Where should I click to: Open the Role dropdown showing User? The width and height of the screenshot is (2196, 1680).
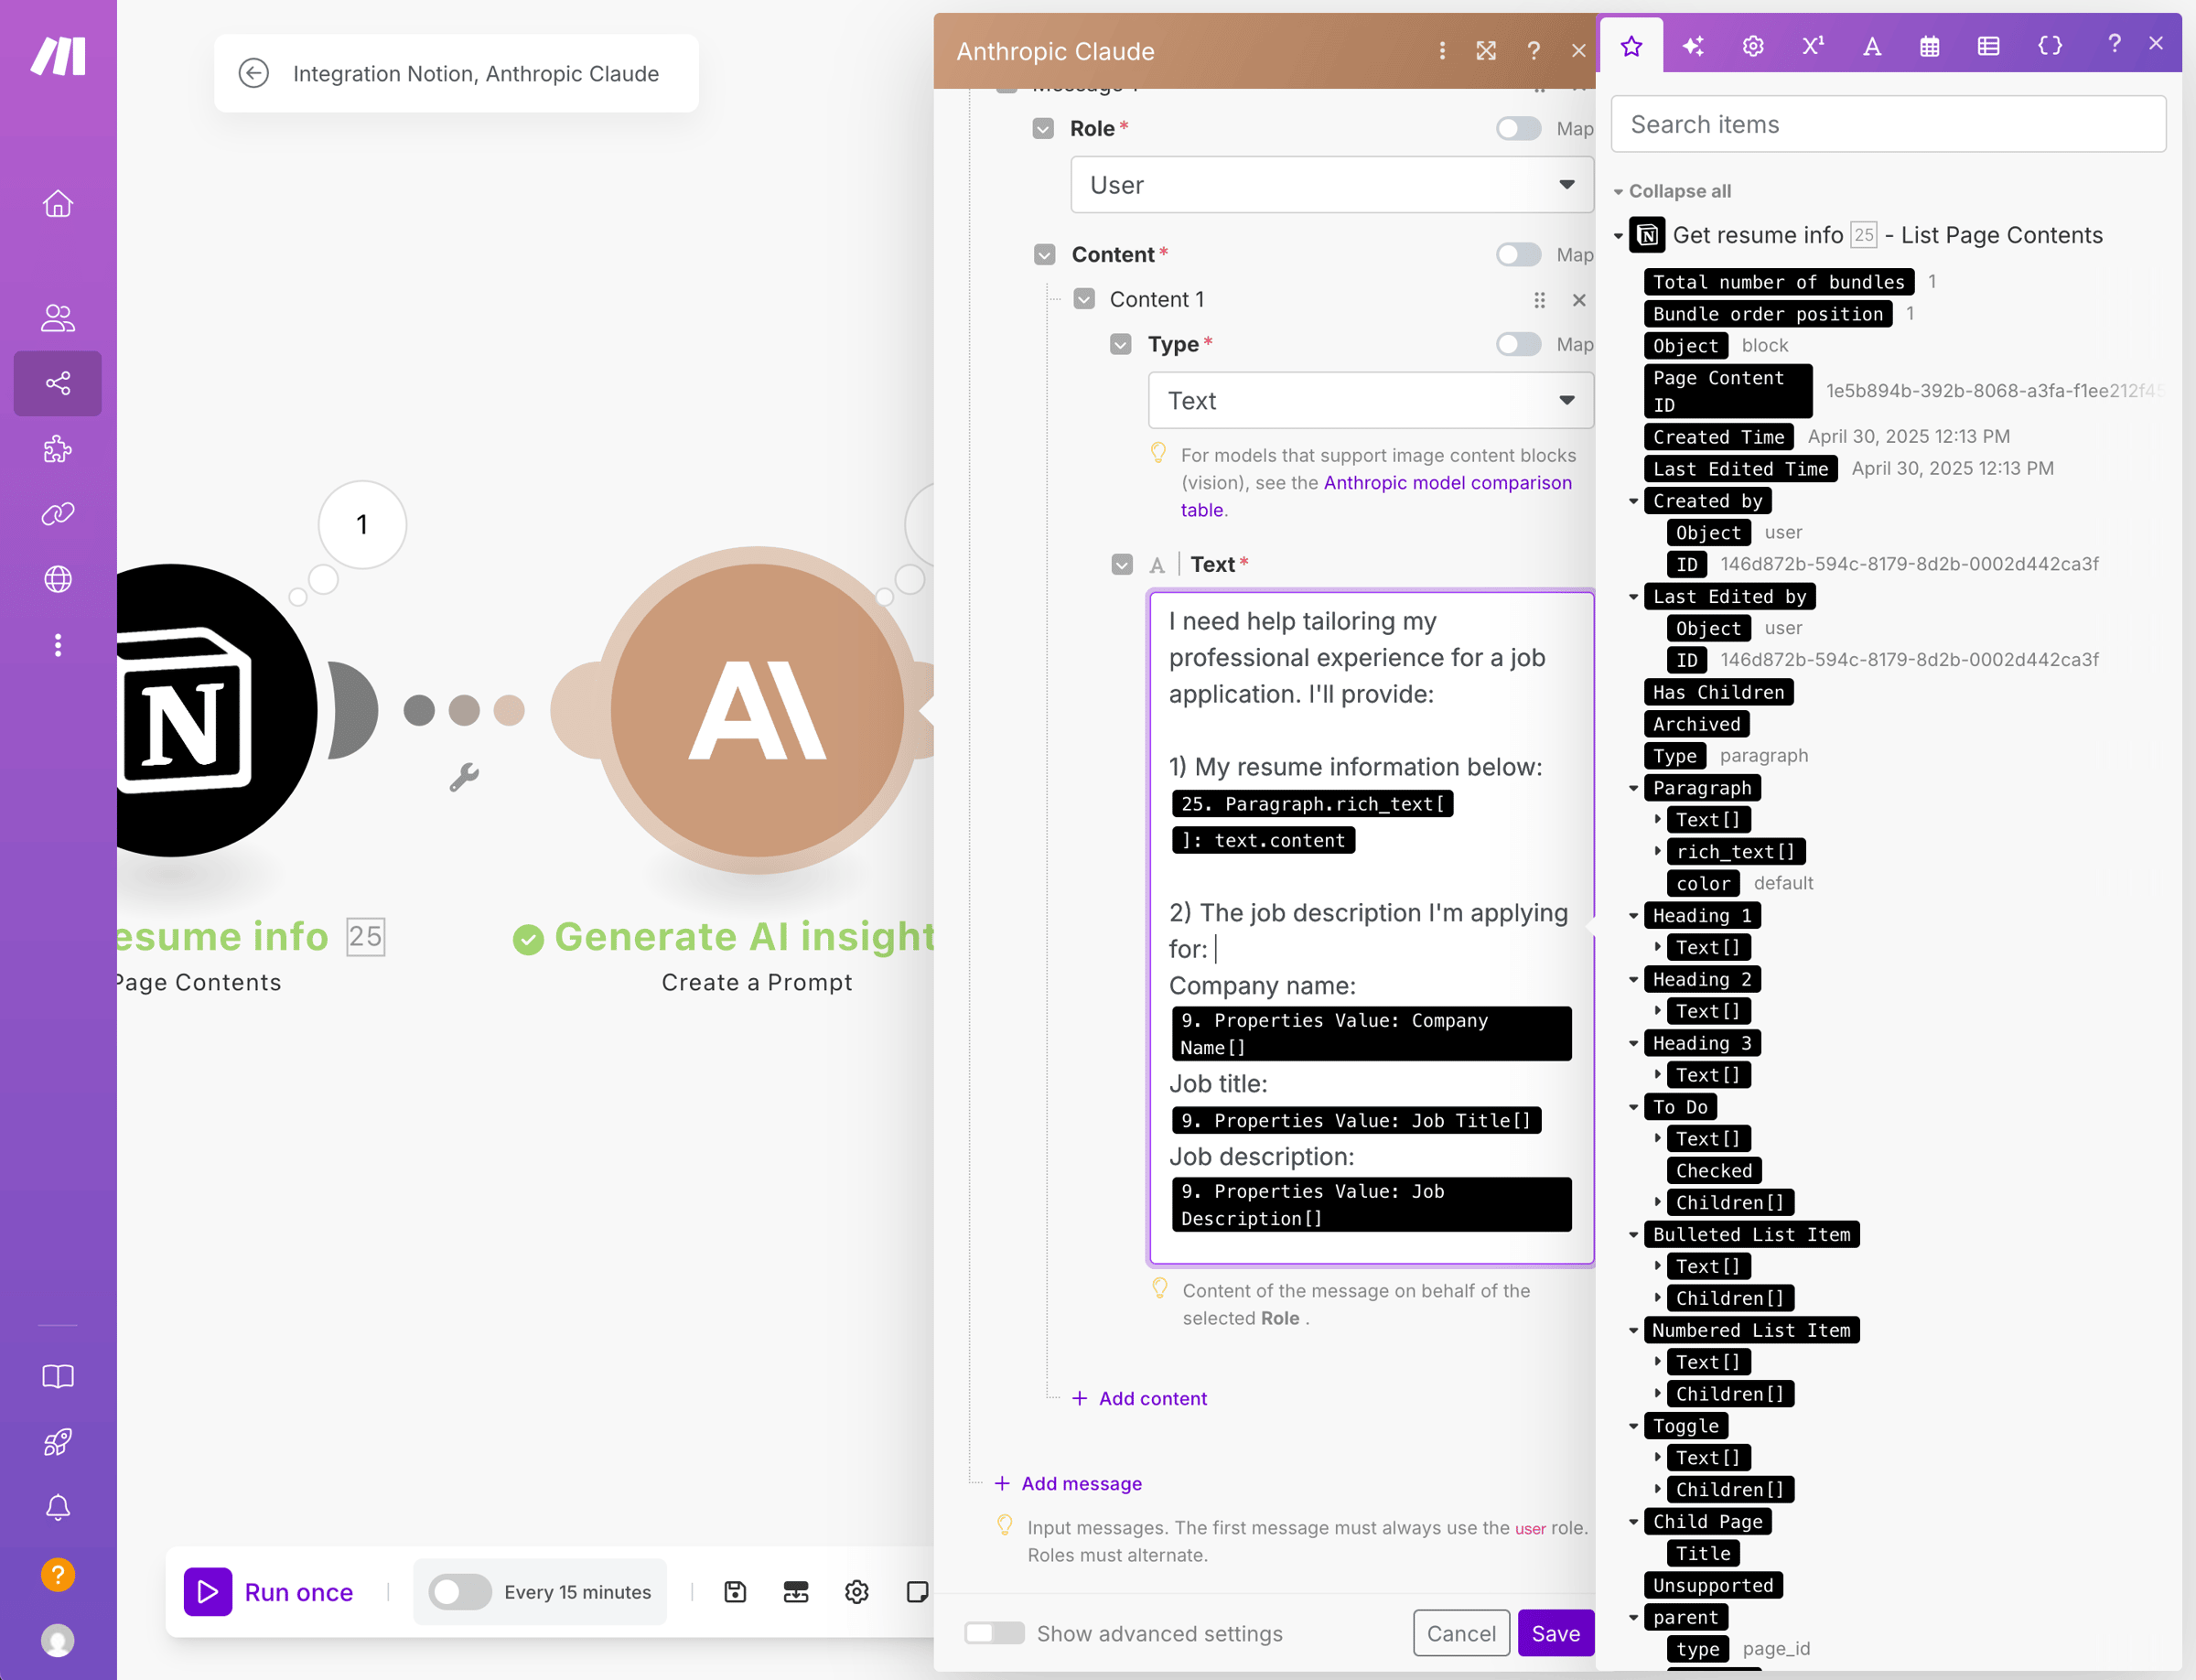pos(1332,185)
